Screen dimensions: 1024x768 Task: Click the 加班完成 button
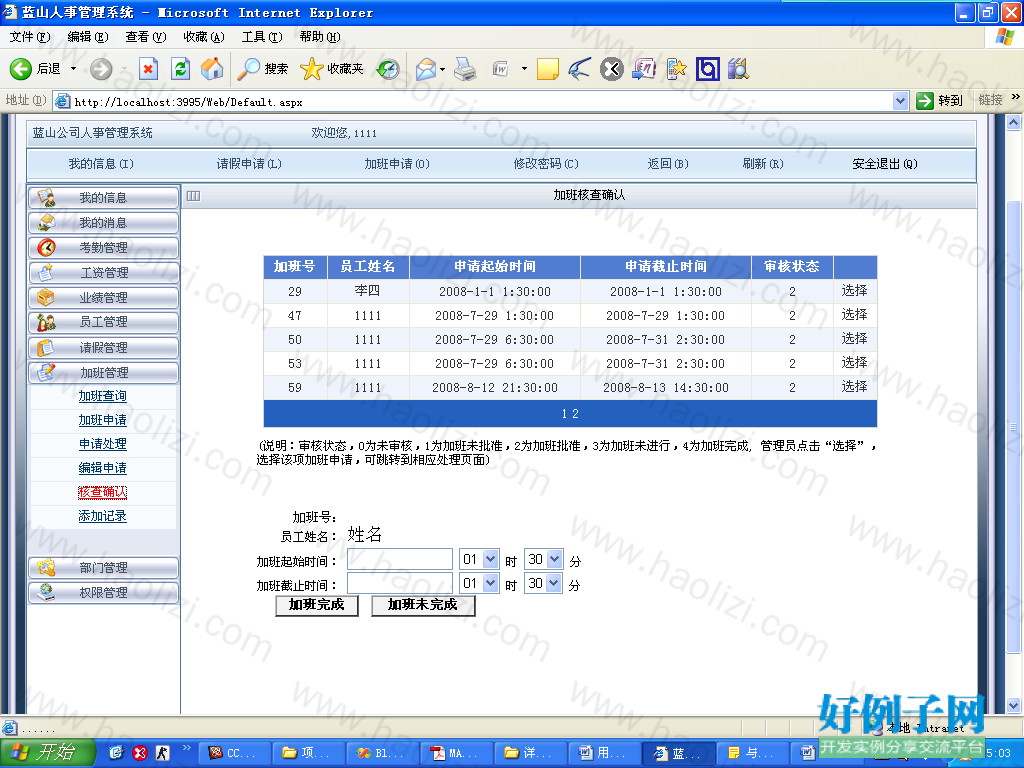[317, 605]
